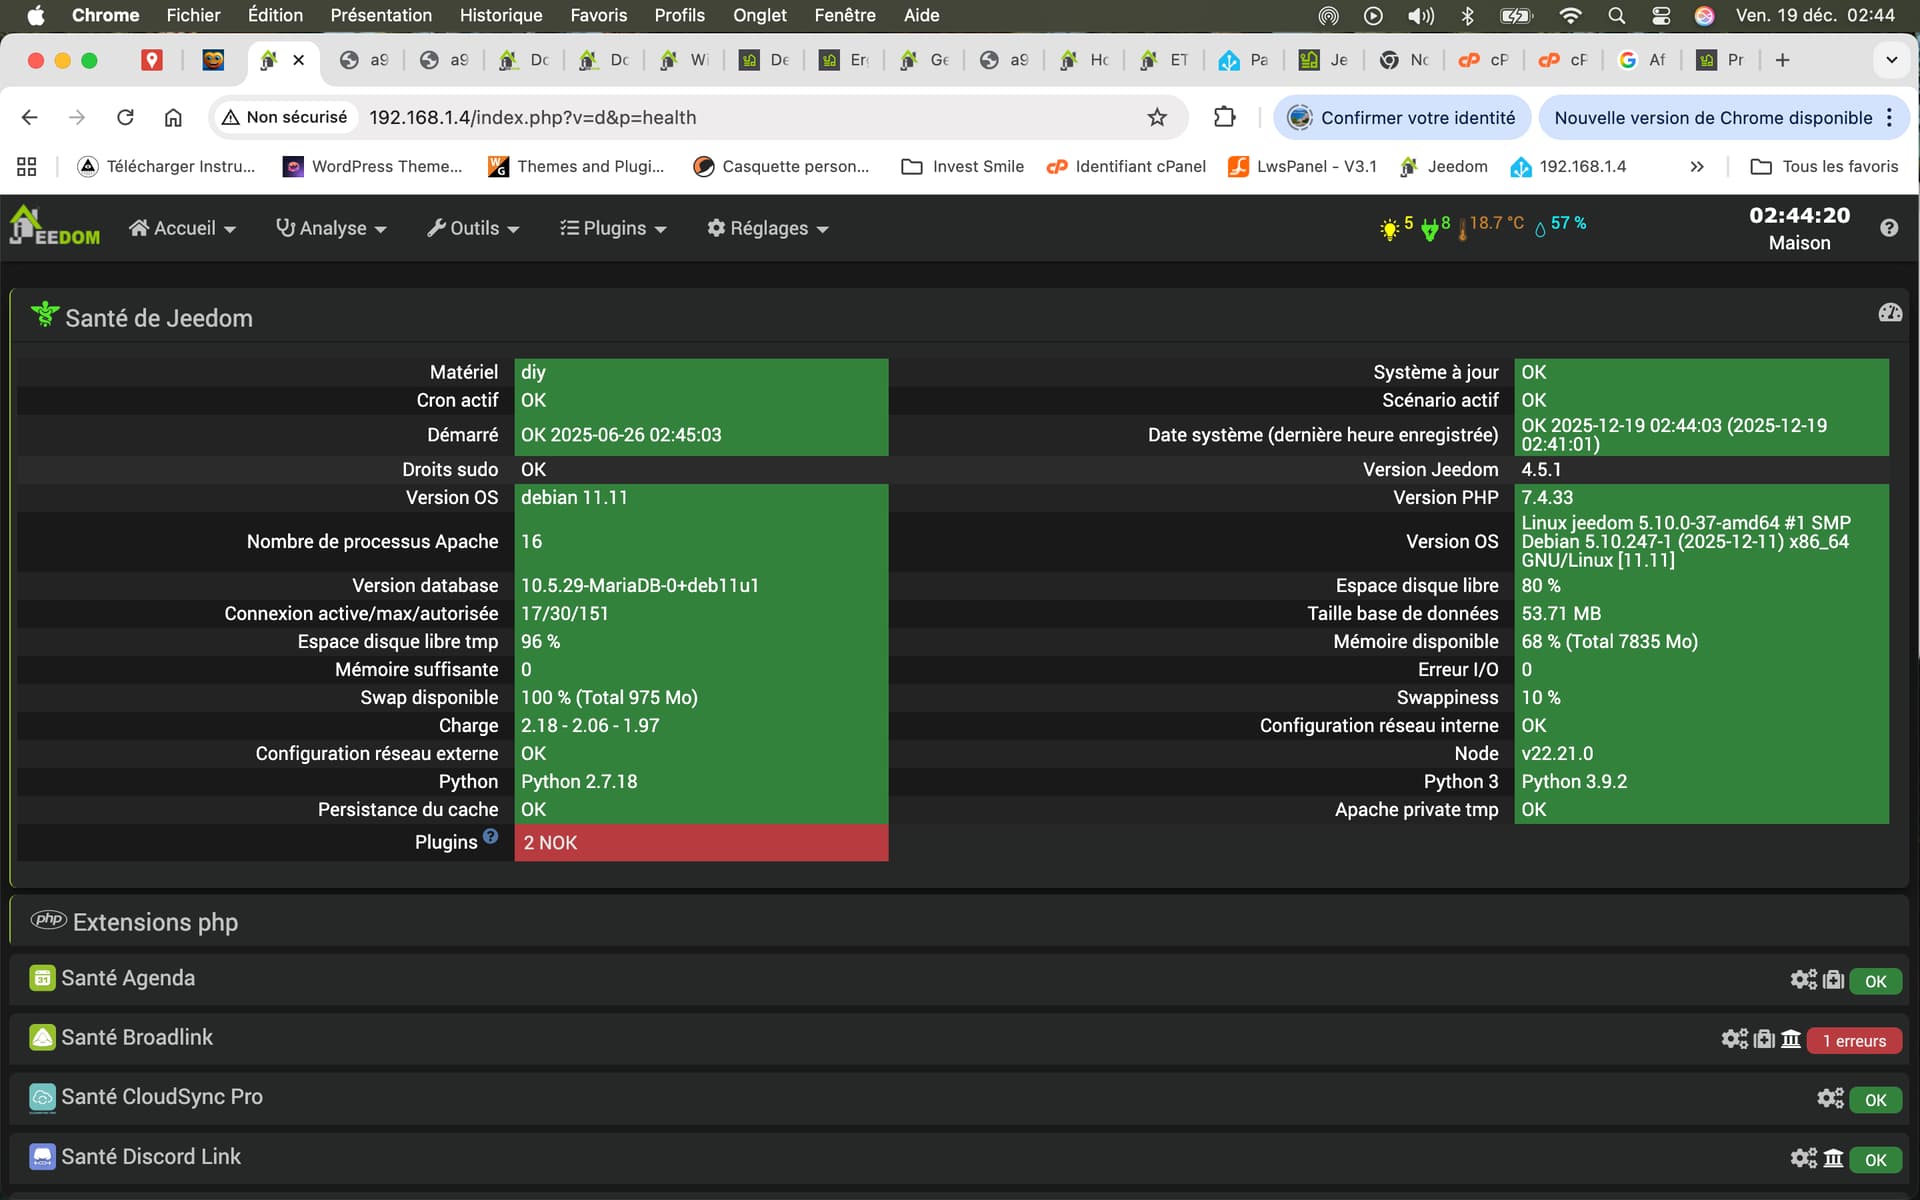Bookmark page with star icon

[x=1157, y=118]
